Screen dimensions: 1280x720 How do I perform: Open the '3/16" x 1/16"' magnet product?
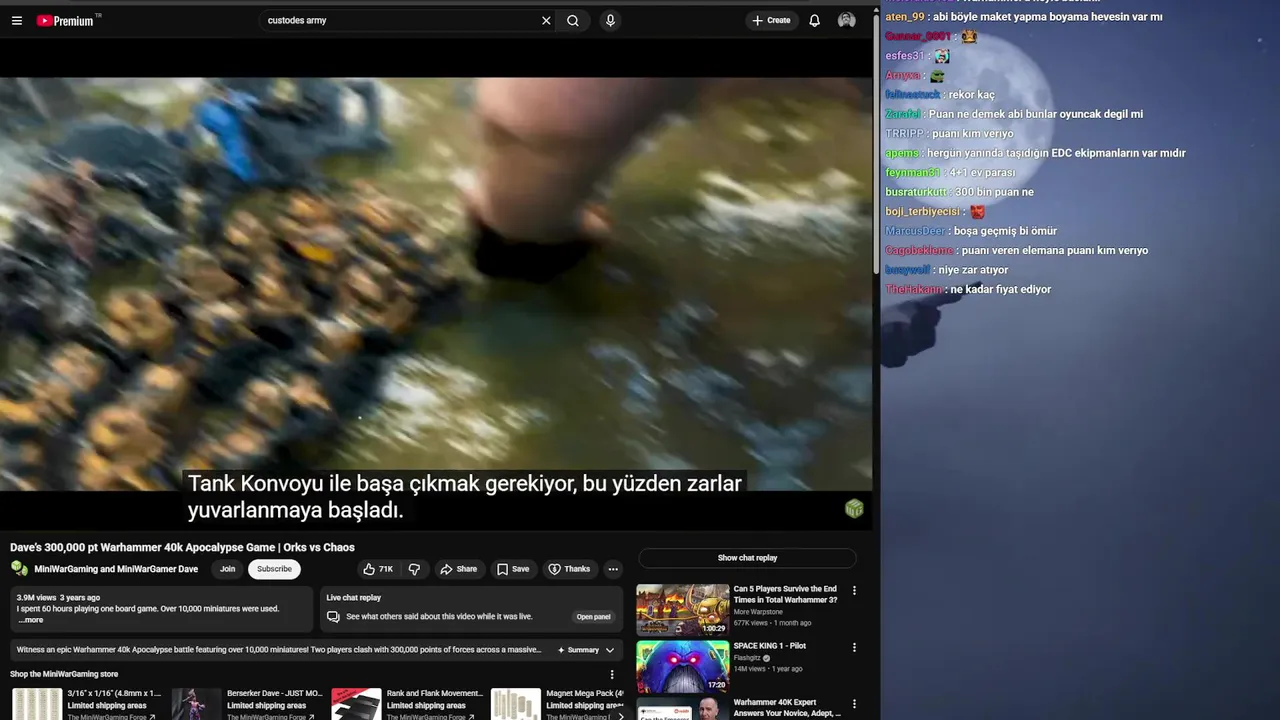(x=87, y=703)
